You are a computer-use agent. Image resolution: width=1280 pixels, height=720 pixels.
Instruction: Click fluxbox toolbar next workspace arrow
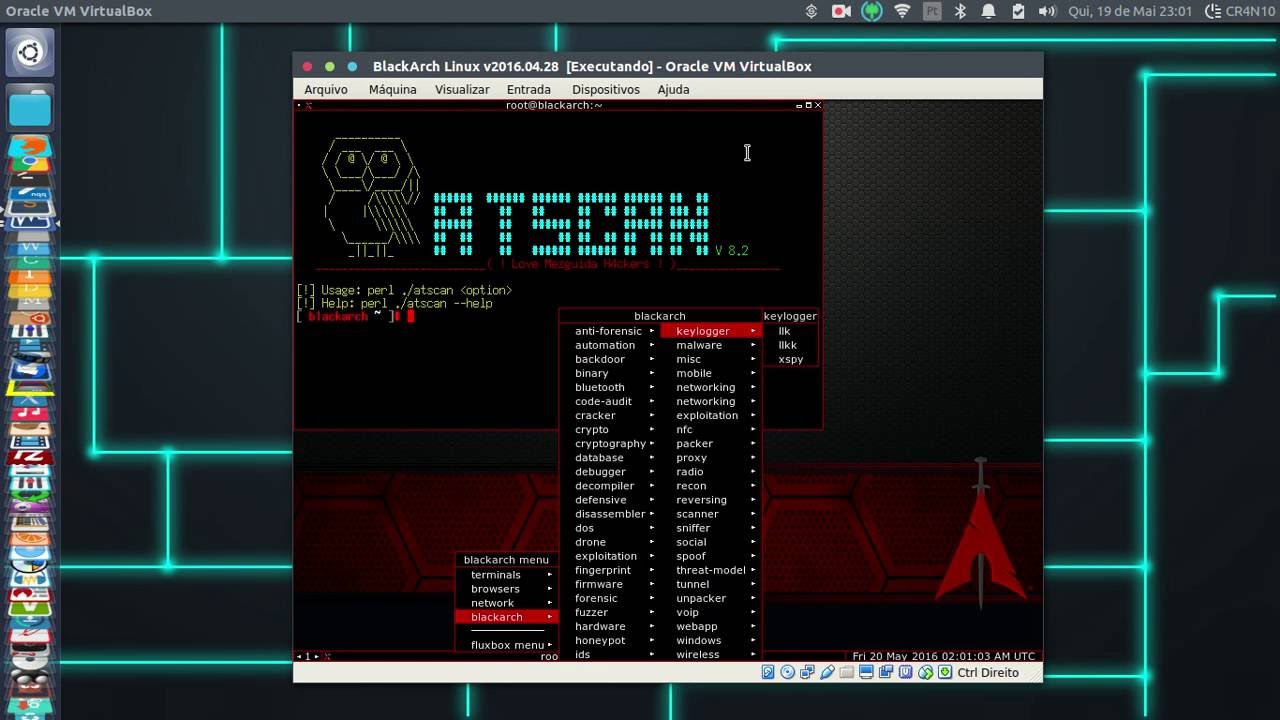coord(319,656)
